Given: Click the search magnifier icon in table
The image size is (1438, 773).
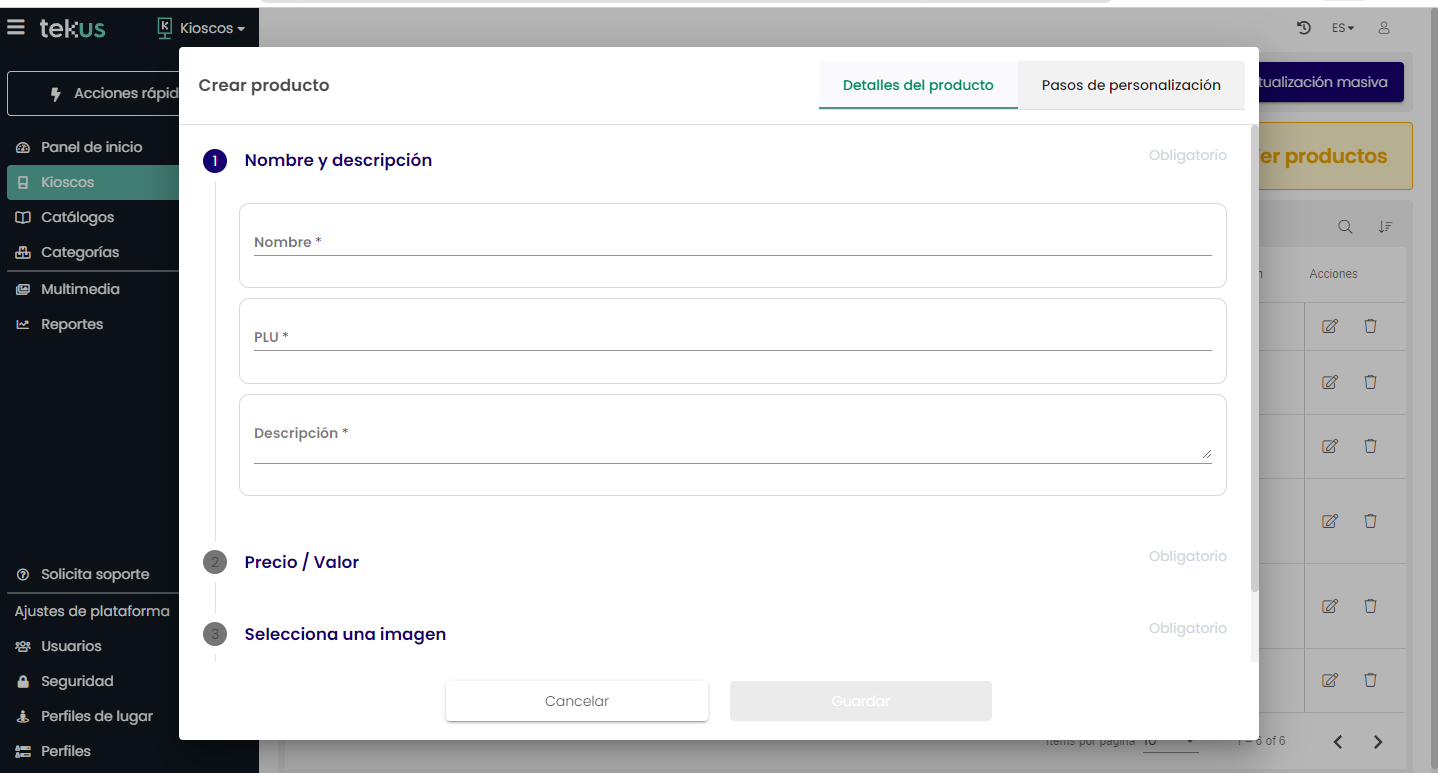Looking at the screenshot, I should (x=1346, y=227).
